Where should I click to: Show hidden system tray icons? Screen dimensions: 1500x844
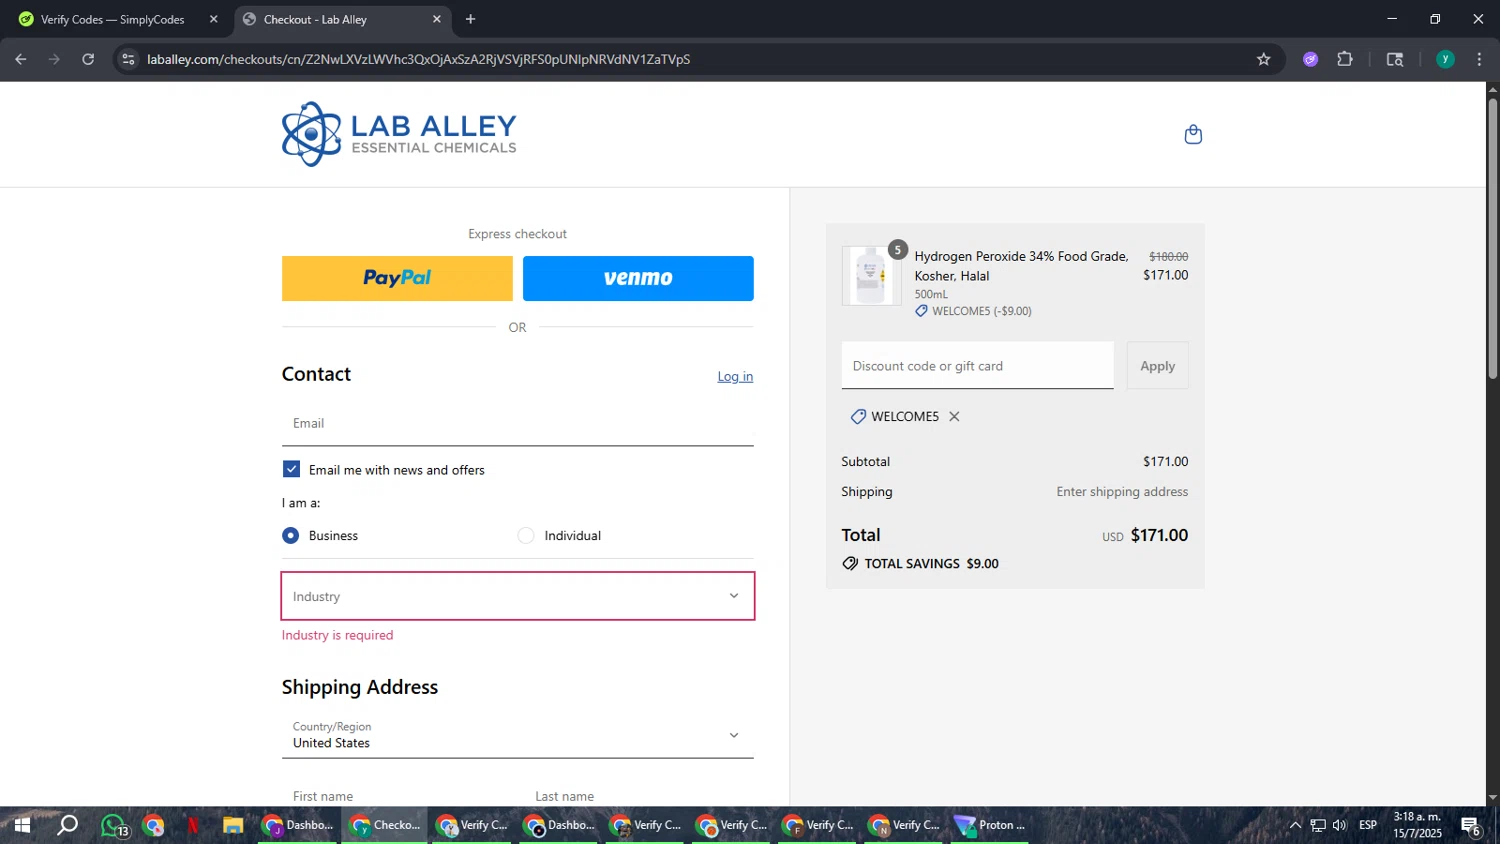coord(1295,826)
